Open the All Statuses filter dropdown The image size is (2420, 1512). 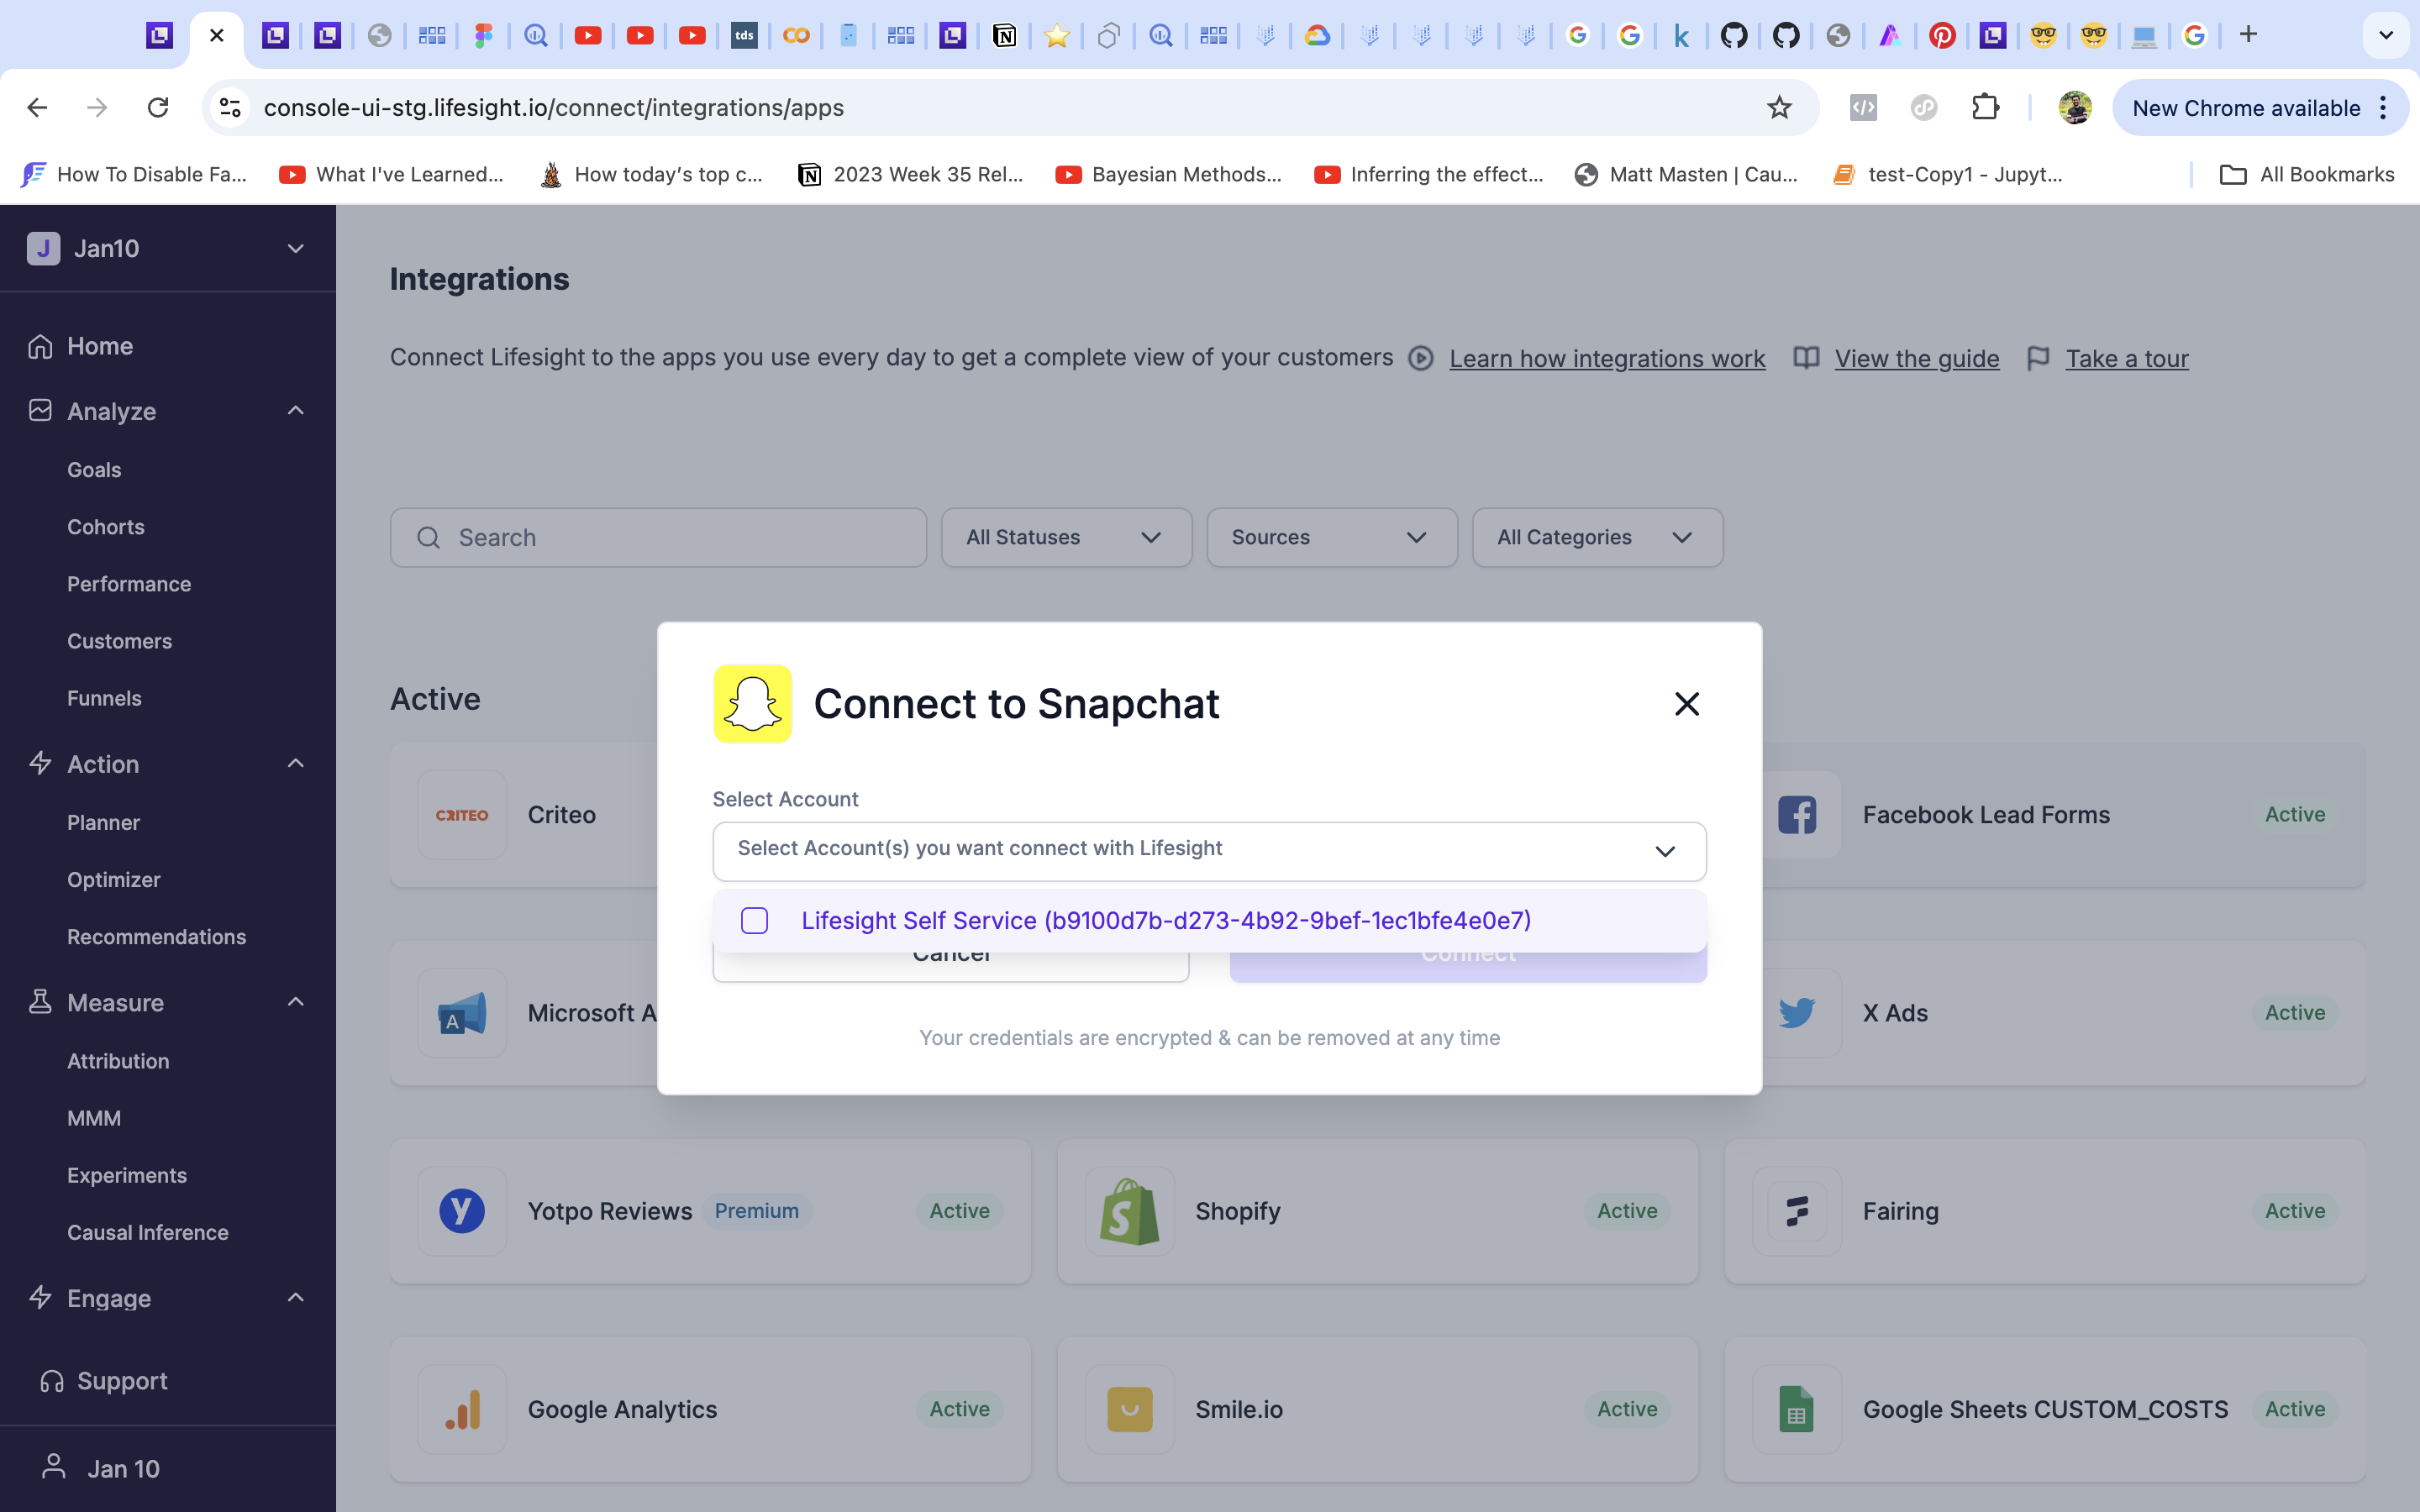[x=1065, y=538]
